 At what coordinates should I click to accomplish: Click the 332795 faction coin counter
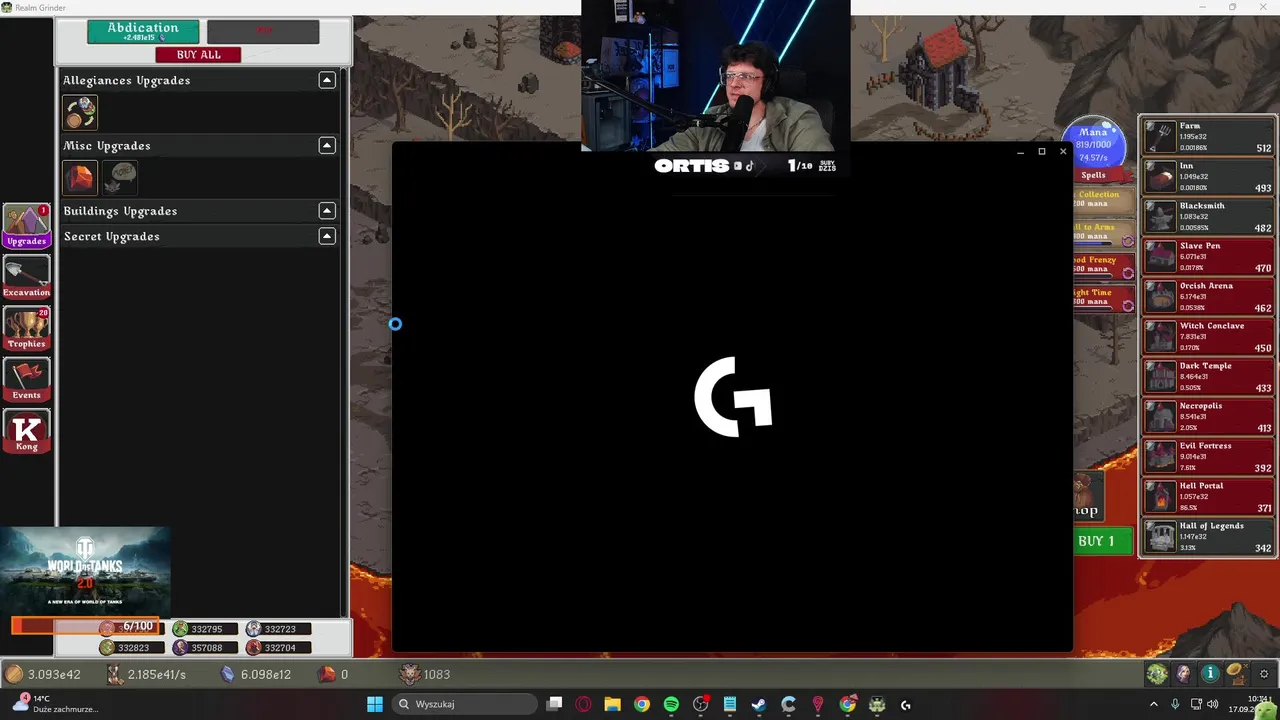tap(205, 629)
